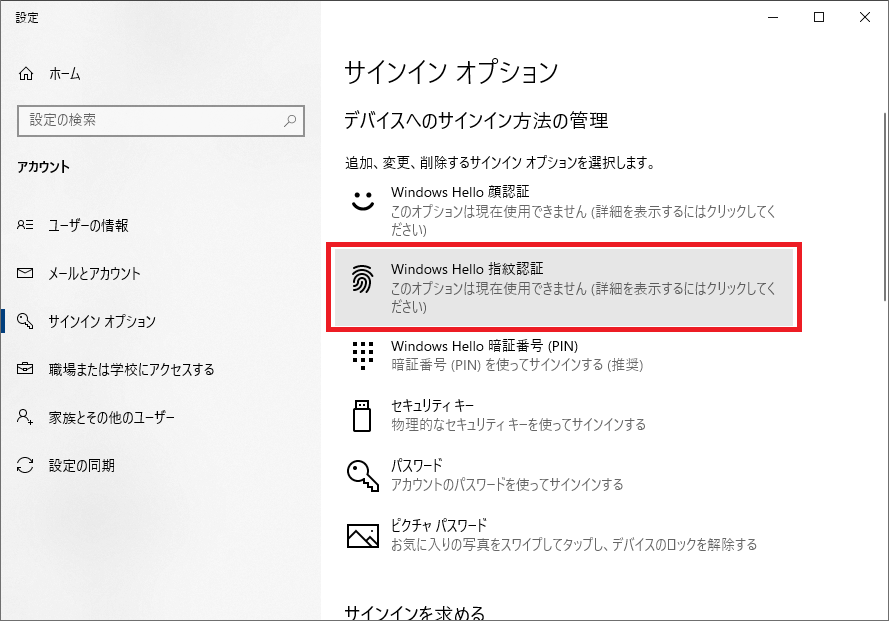Expand Windows Hello 指紋認証 option
Image resolution: width=889 pixels, height=621 pixels.
pos(564,288)
